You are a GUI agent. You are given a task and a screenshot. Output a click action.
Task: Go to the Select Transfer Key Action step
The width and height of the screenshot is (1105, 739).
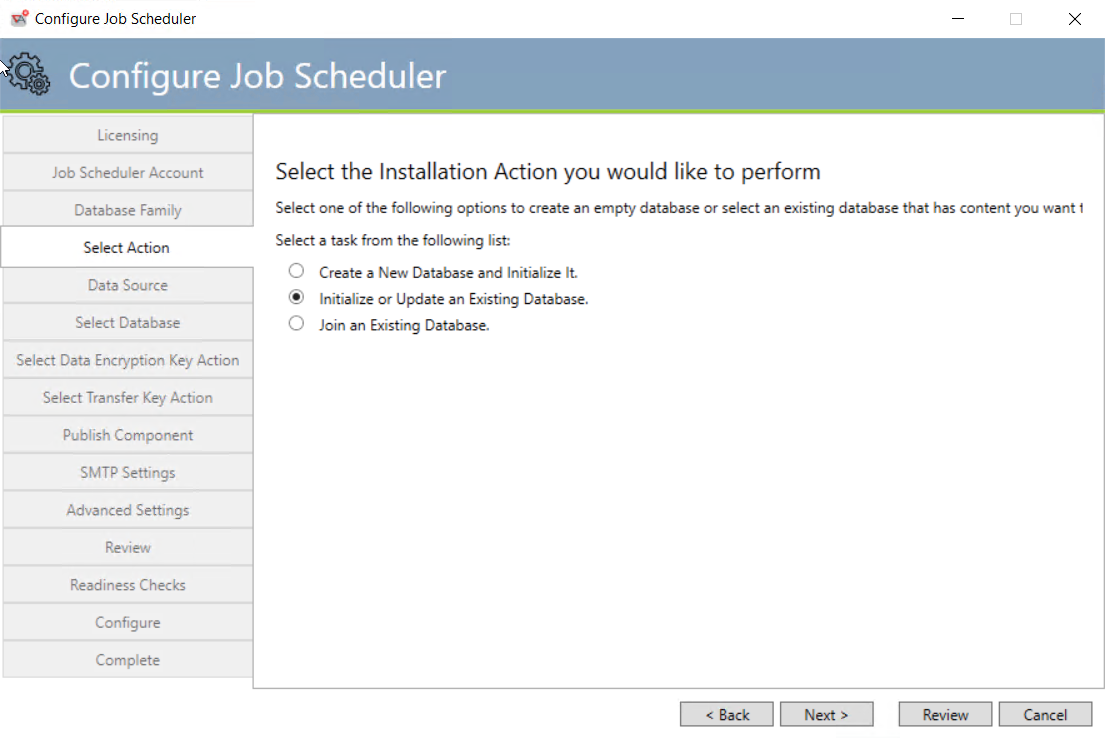pos(127,397)
